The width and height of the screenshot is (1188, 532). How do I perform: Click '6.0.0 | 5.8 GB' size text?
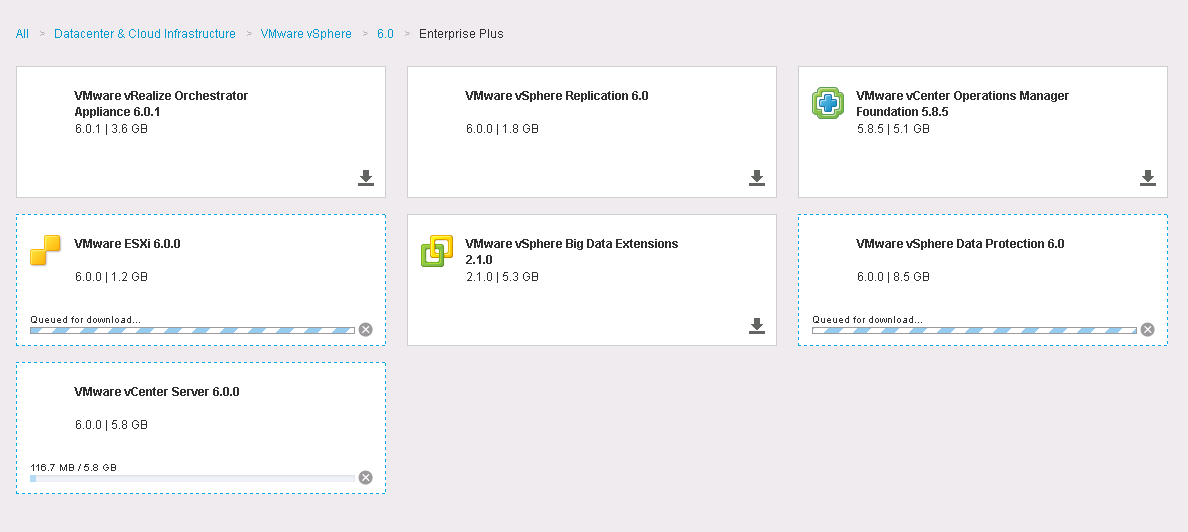[111, 424]
